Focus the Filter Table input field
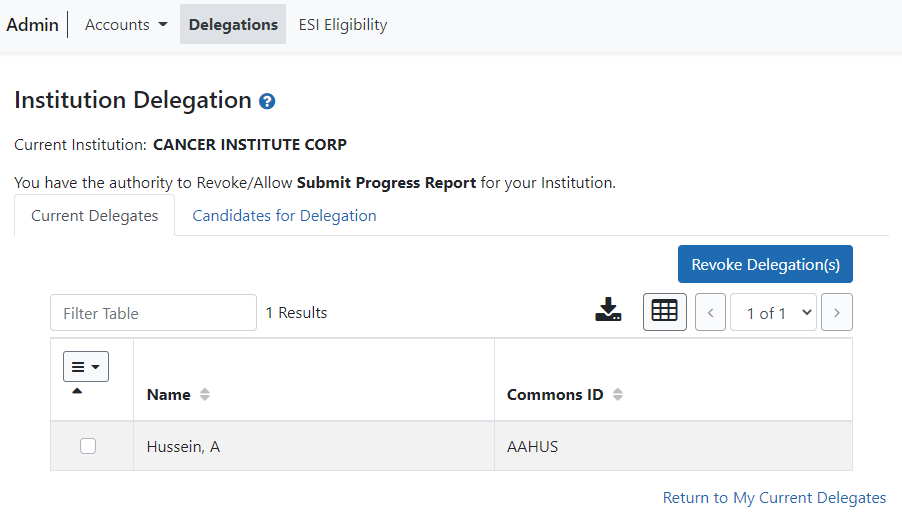This screenshot has width=902, height=517. point(154,313)
